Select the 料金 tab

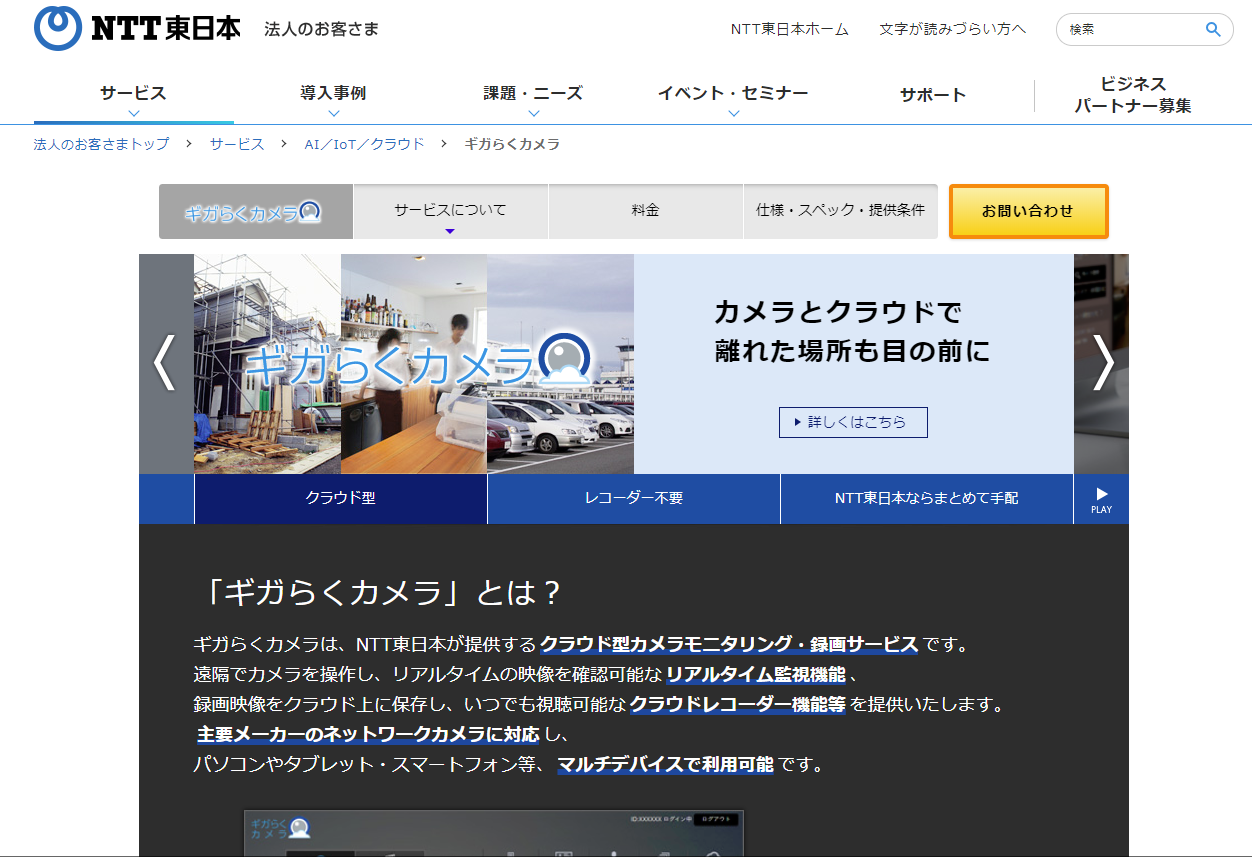[x=645, y=211]
